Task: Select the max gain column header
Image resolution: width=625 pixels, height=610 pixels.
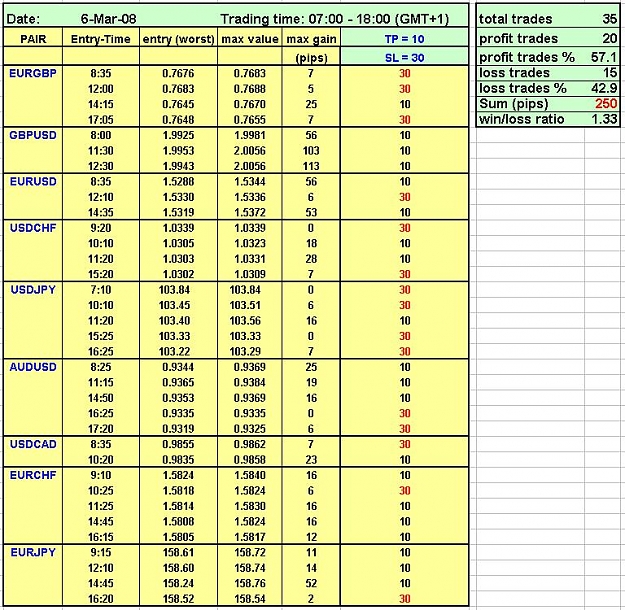Action: point(311,39)
